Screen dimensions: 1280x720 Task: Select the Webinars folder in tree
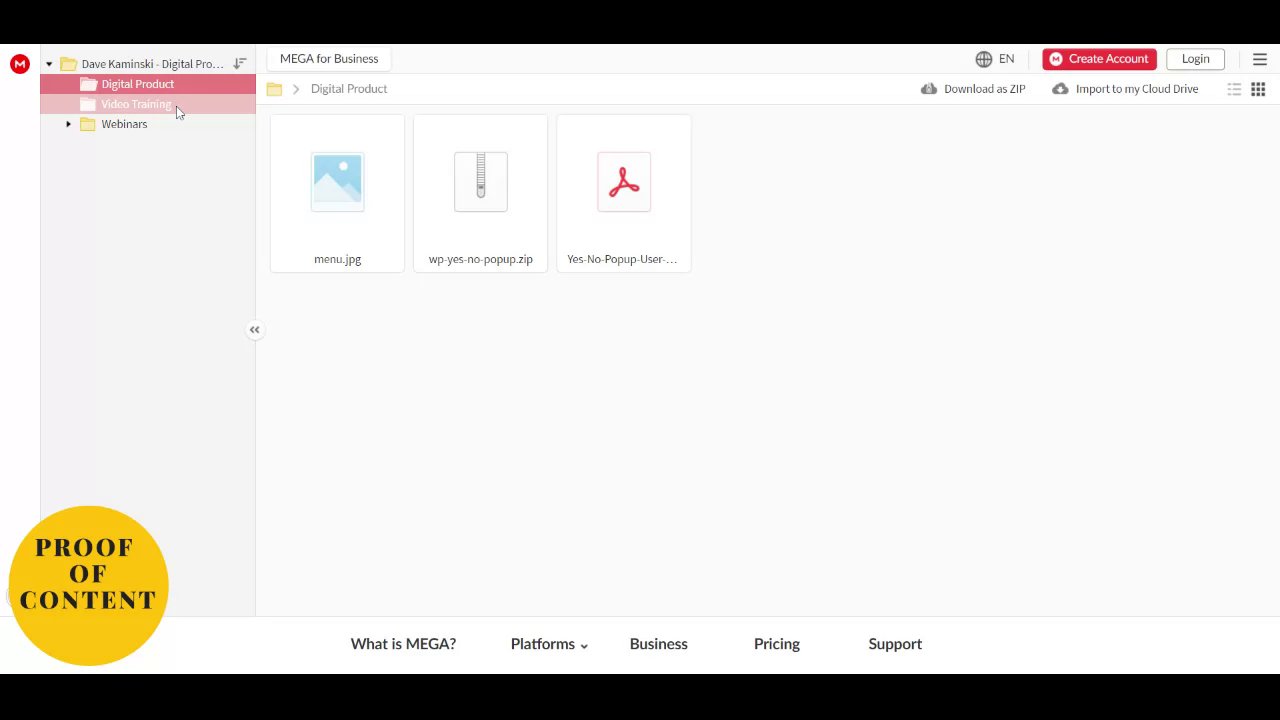(124, 124)
